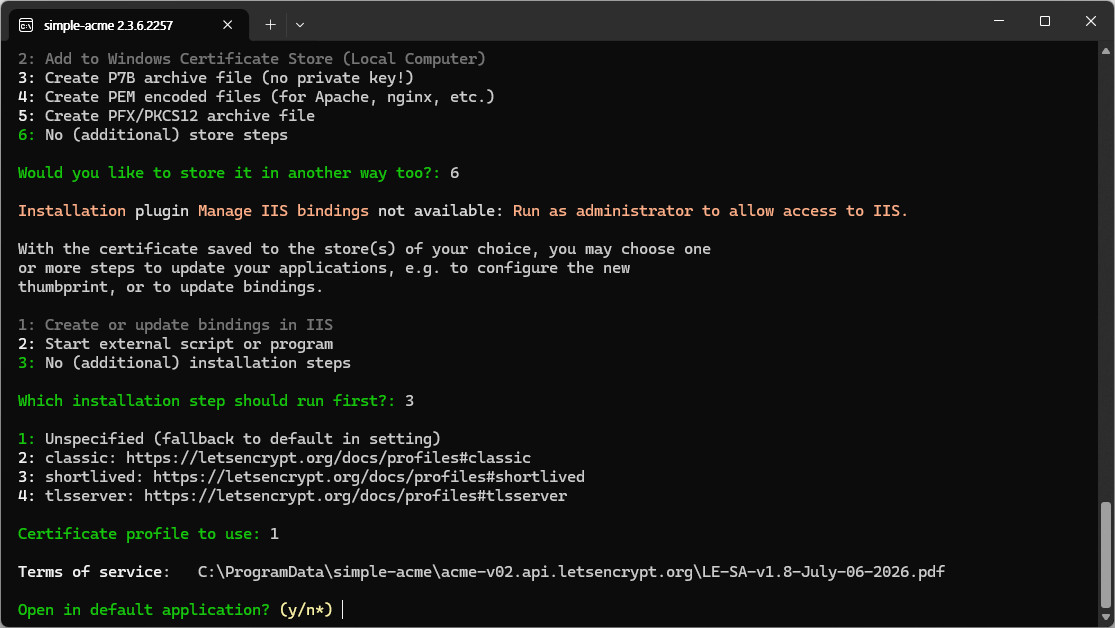Image resolution: width=1115 pixels, height=628 pixels.
Task: Click the scrollbar up arrow
Action: pyautogui.click(x=1106, y=50)
